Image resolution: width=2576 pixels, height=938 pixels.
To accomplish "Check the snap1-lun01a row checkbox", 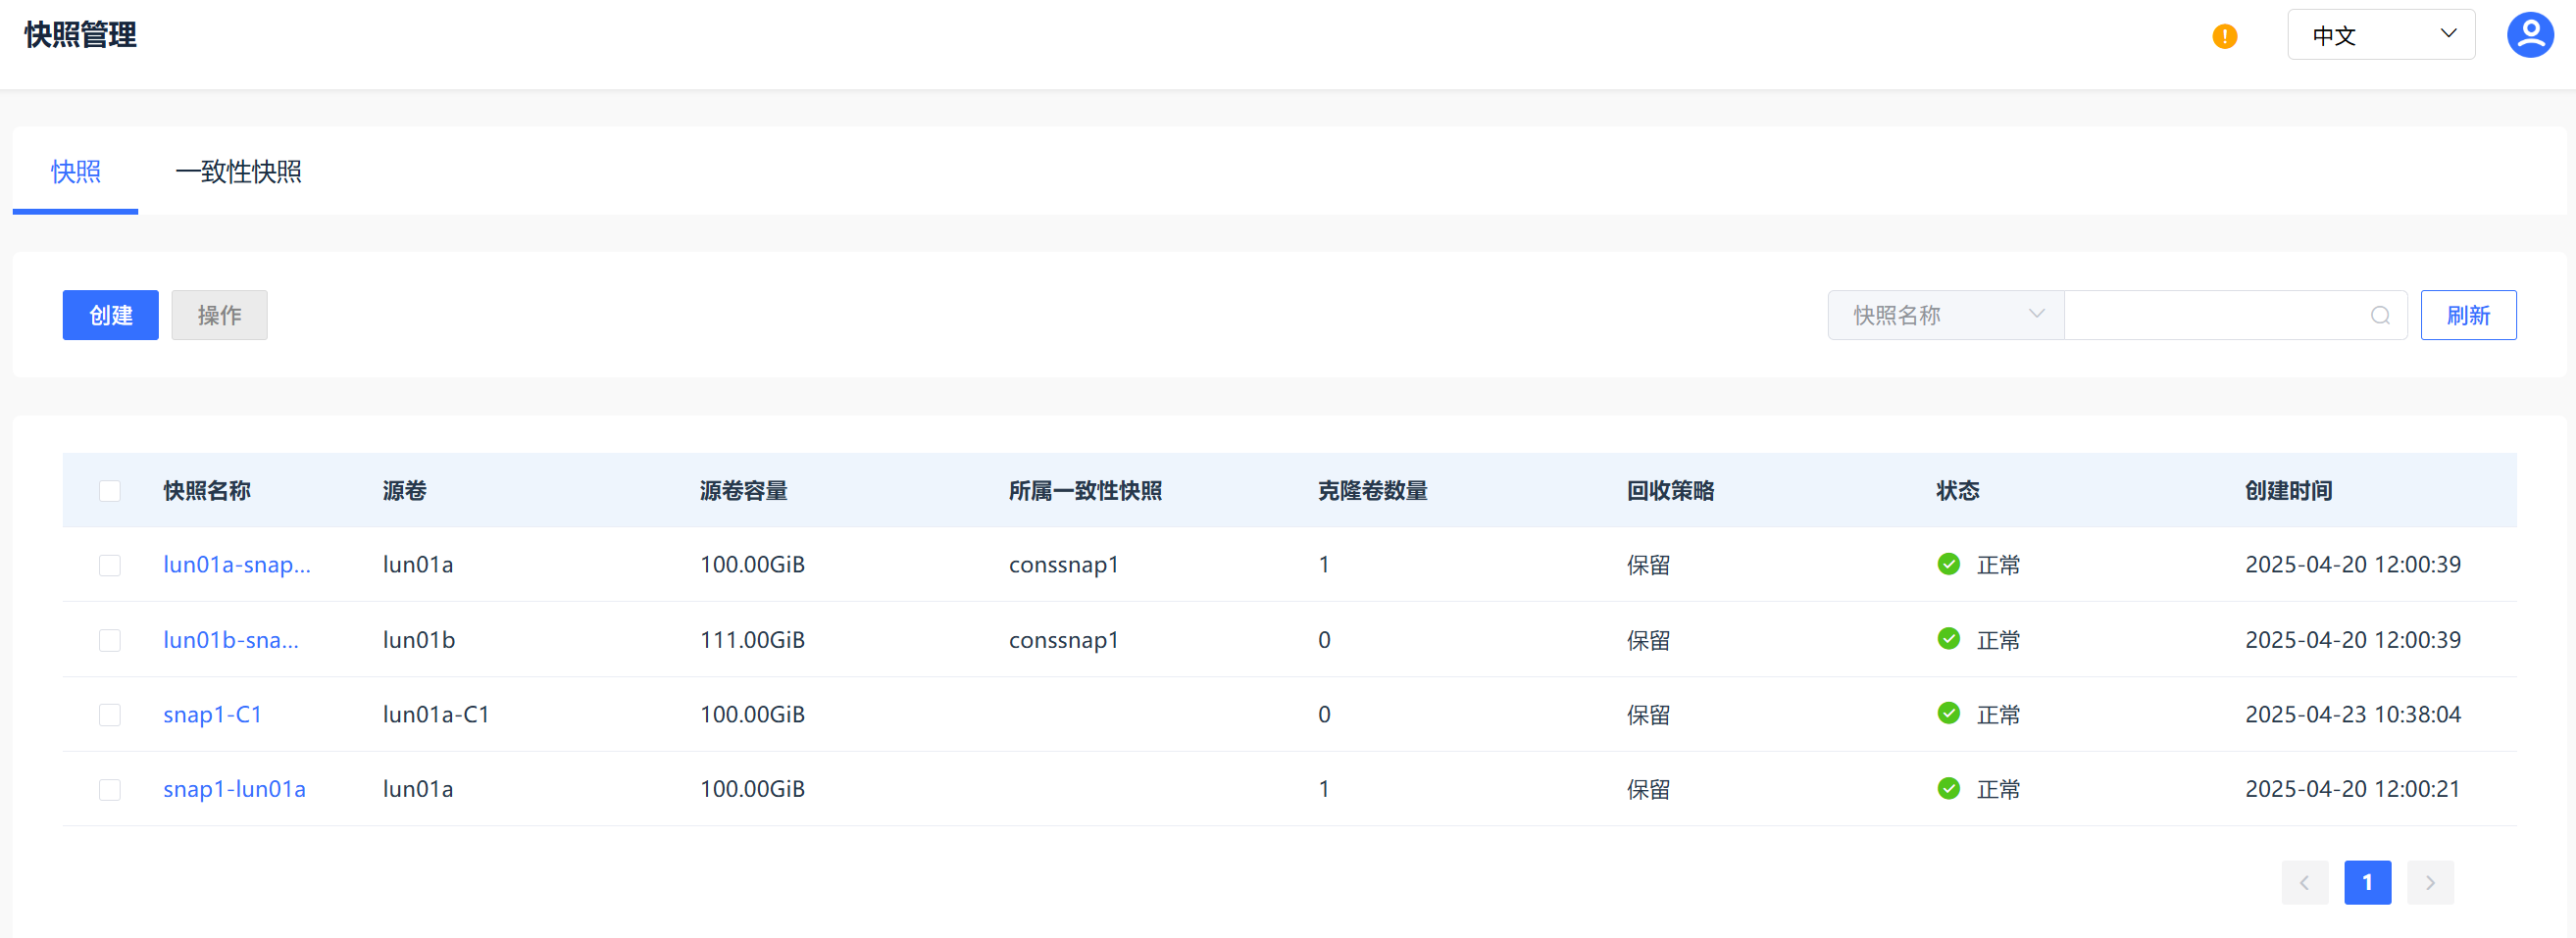I will 110,790.
